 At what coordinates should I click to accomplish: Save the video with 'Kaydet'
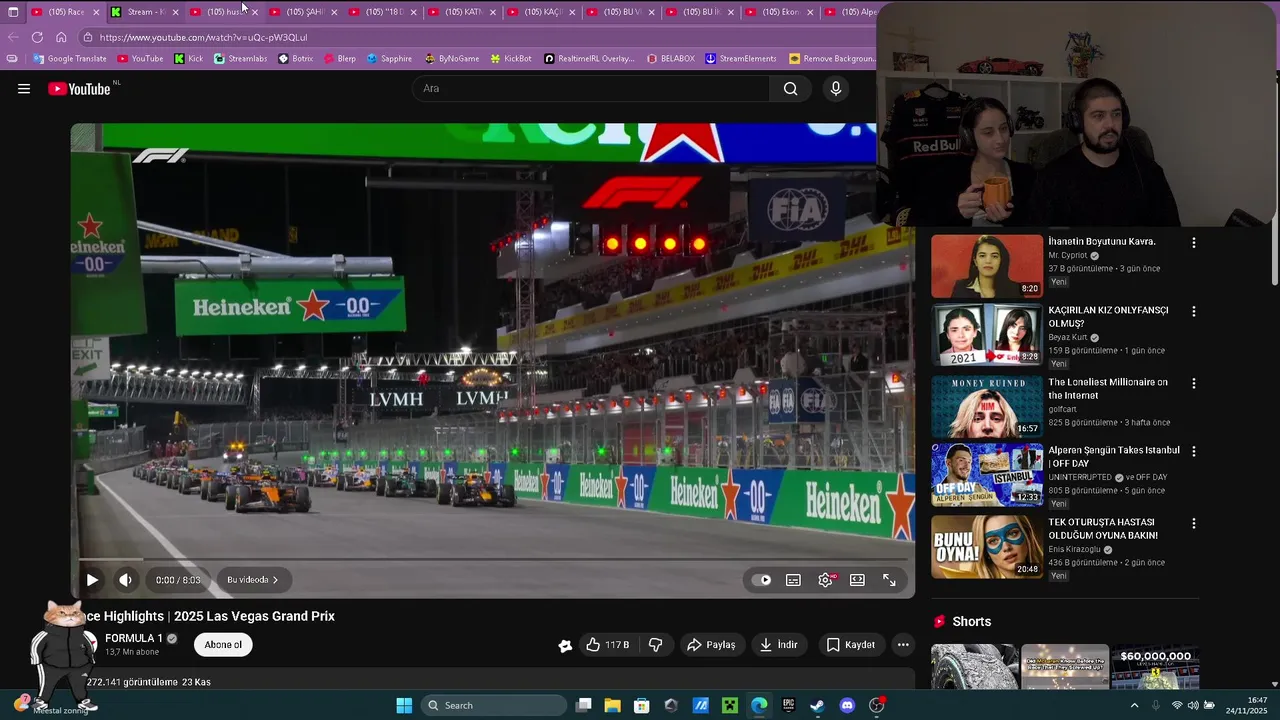(851, 645)
